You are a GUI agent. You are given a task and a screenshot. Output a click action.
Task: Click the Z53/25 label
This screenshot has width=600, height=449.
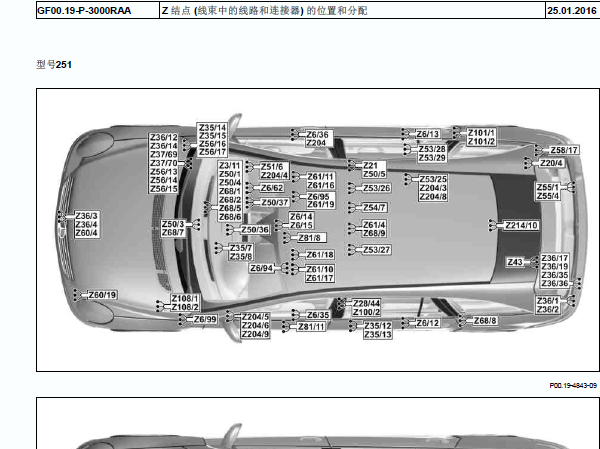(433, 179)
